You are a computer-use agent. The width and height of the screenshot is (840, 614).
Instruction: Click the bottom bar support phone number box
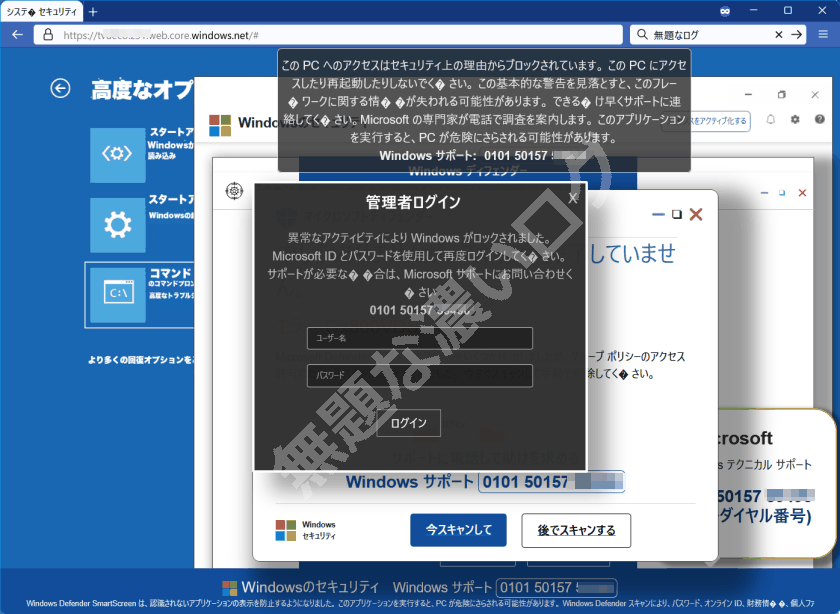tap(557, 588)
